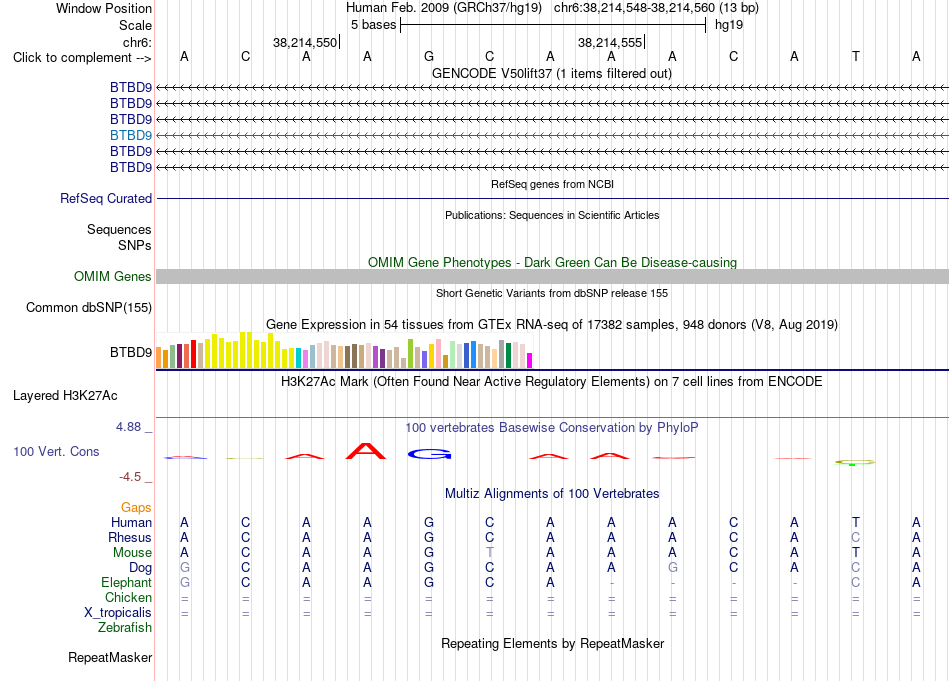Click the pale C in the Dog row
This screenshot has width=950, height=681.
tap(855, 568)
